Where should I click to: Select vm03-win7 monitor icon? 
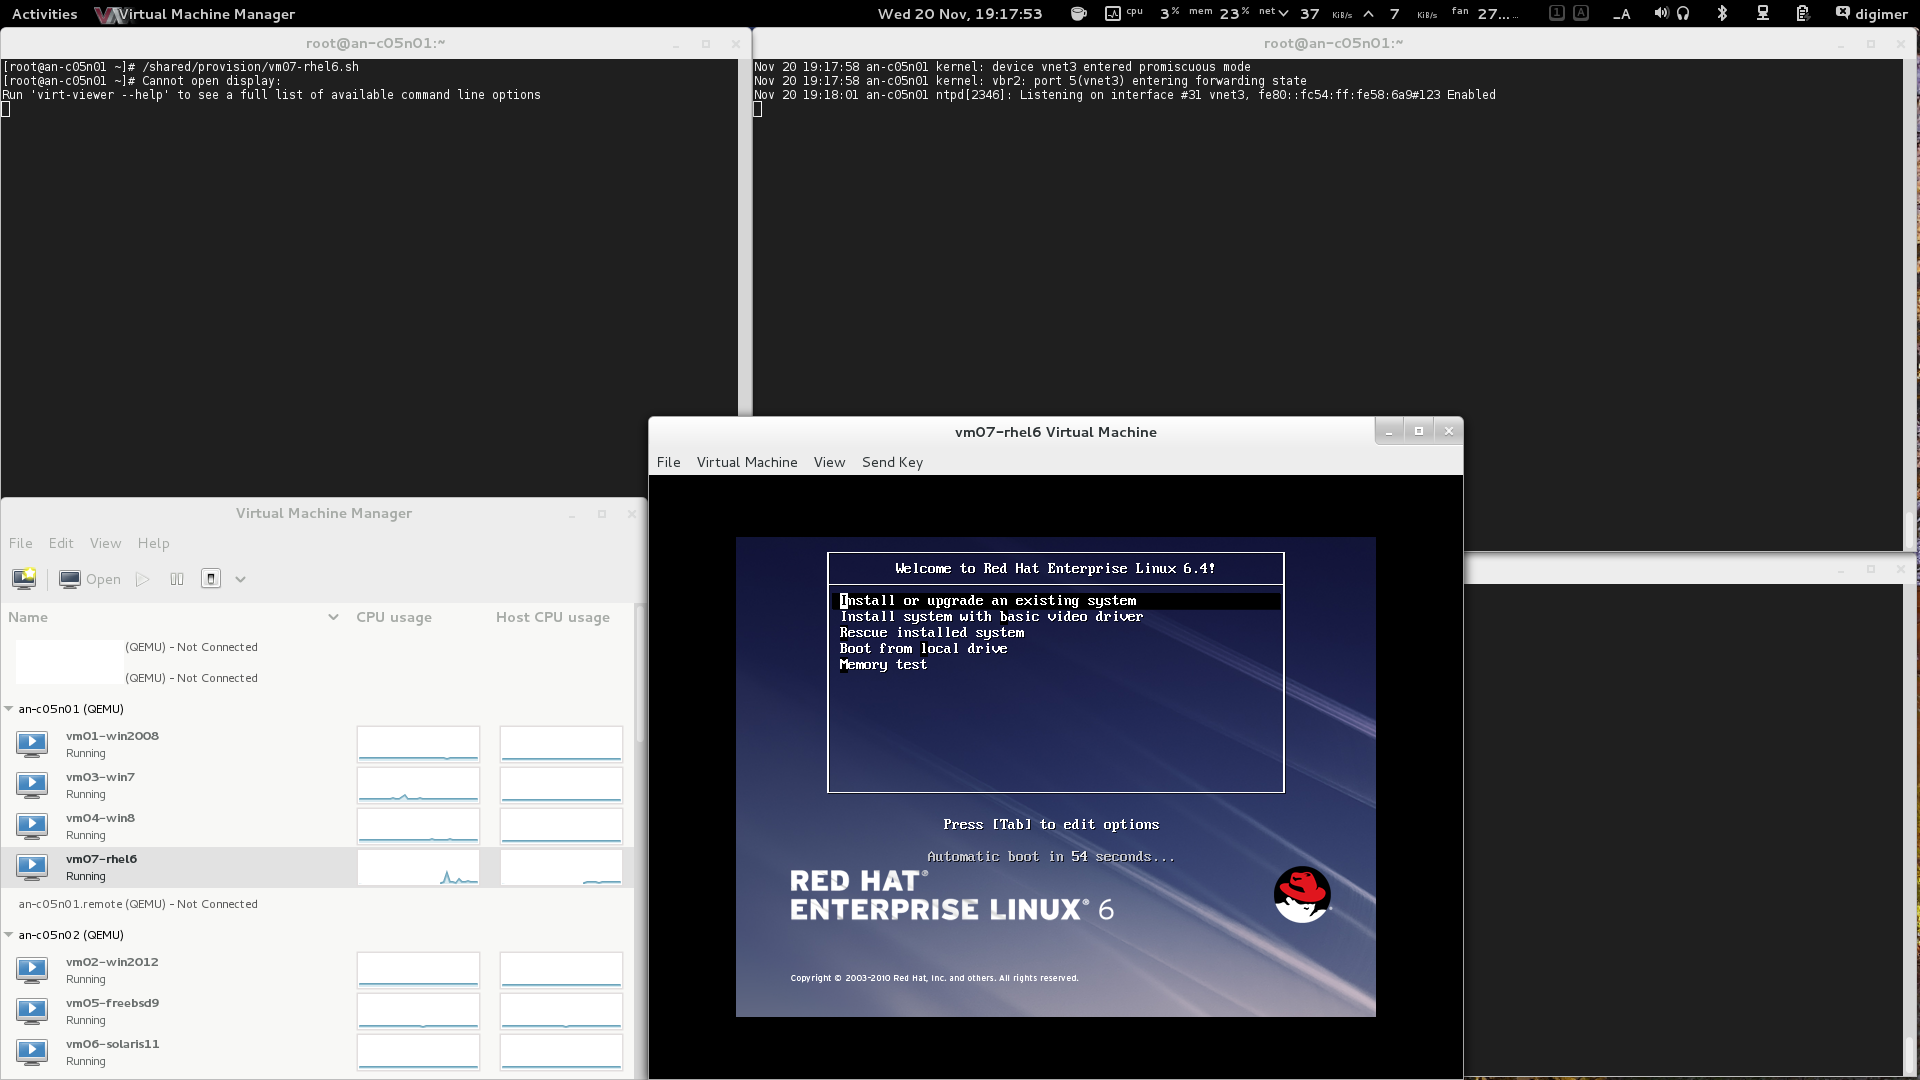[x=32, y=784]
